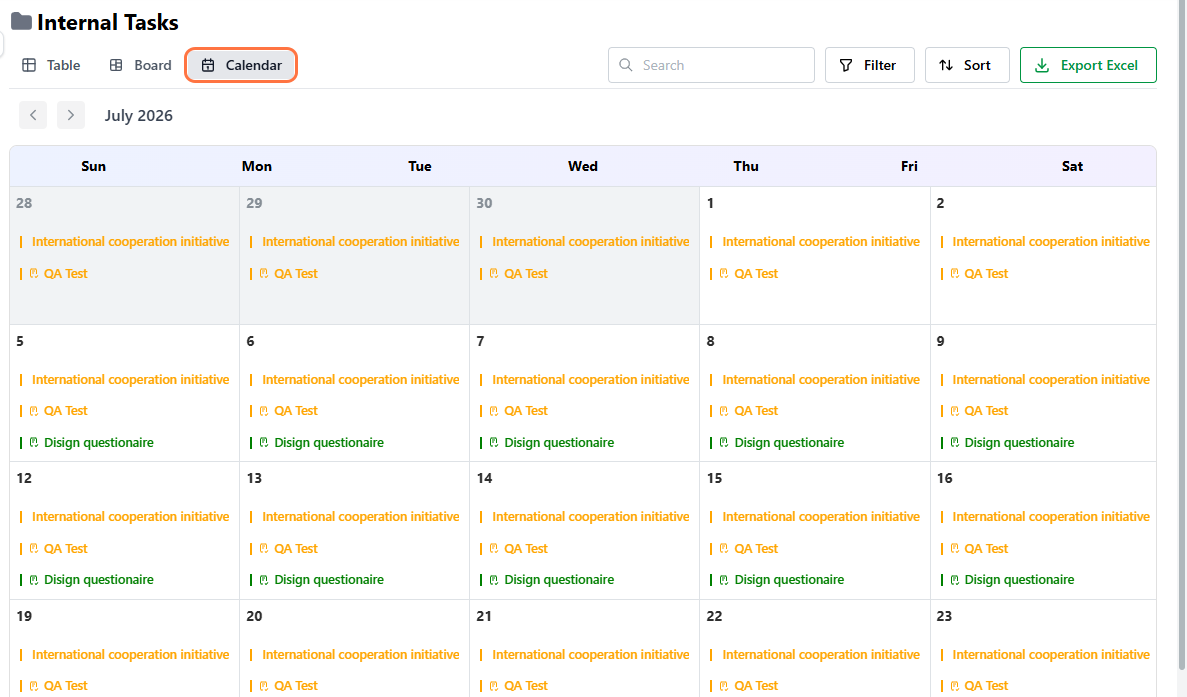Click the Wed column header

click(x=583, y=166)
